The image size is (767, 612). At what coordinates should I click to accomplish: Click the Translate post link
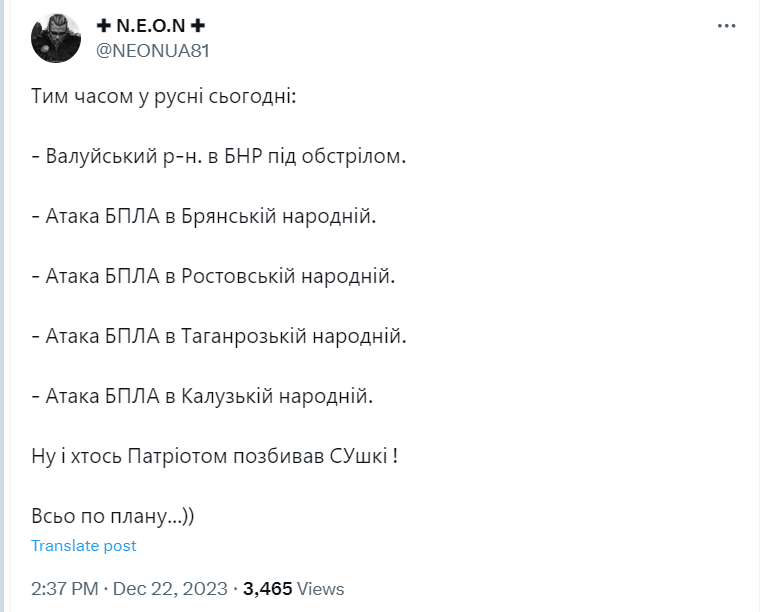(x=84, y=545)
